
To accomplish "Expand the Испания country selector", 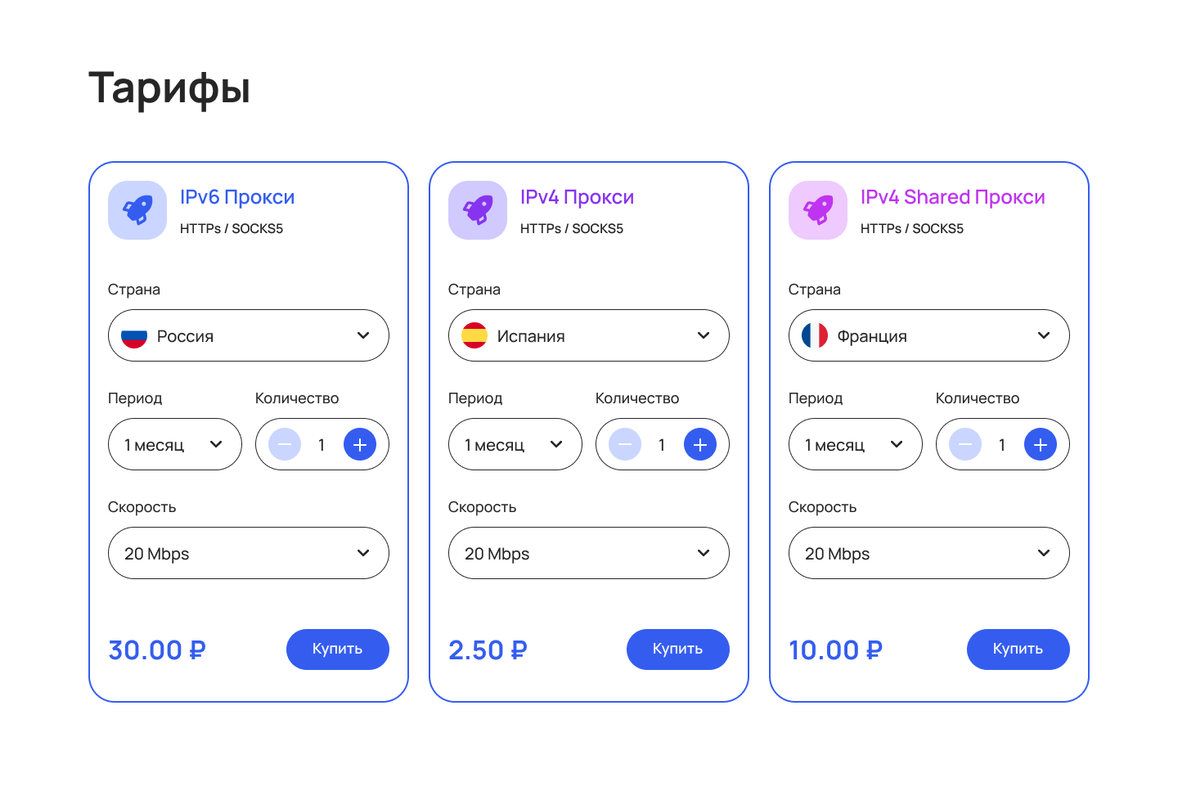I will (x=588, y=336).
